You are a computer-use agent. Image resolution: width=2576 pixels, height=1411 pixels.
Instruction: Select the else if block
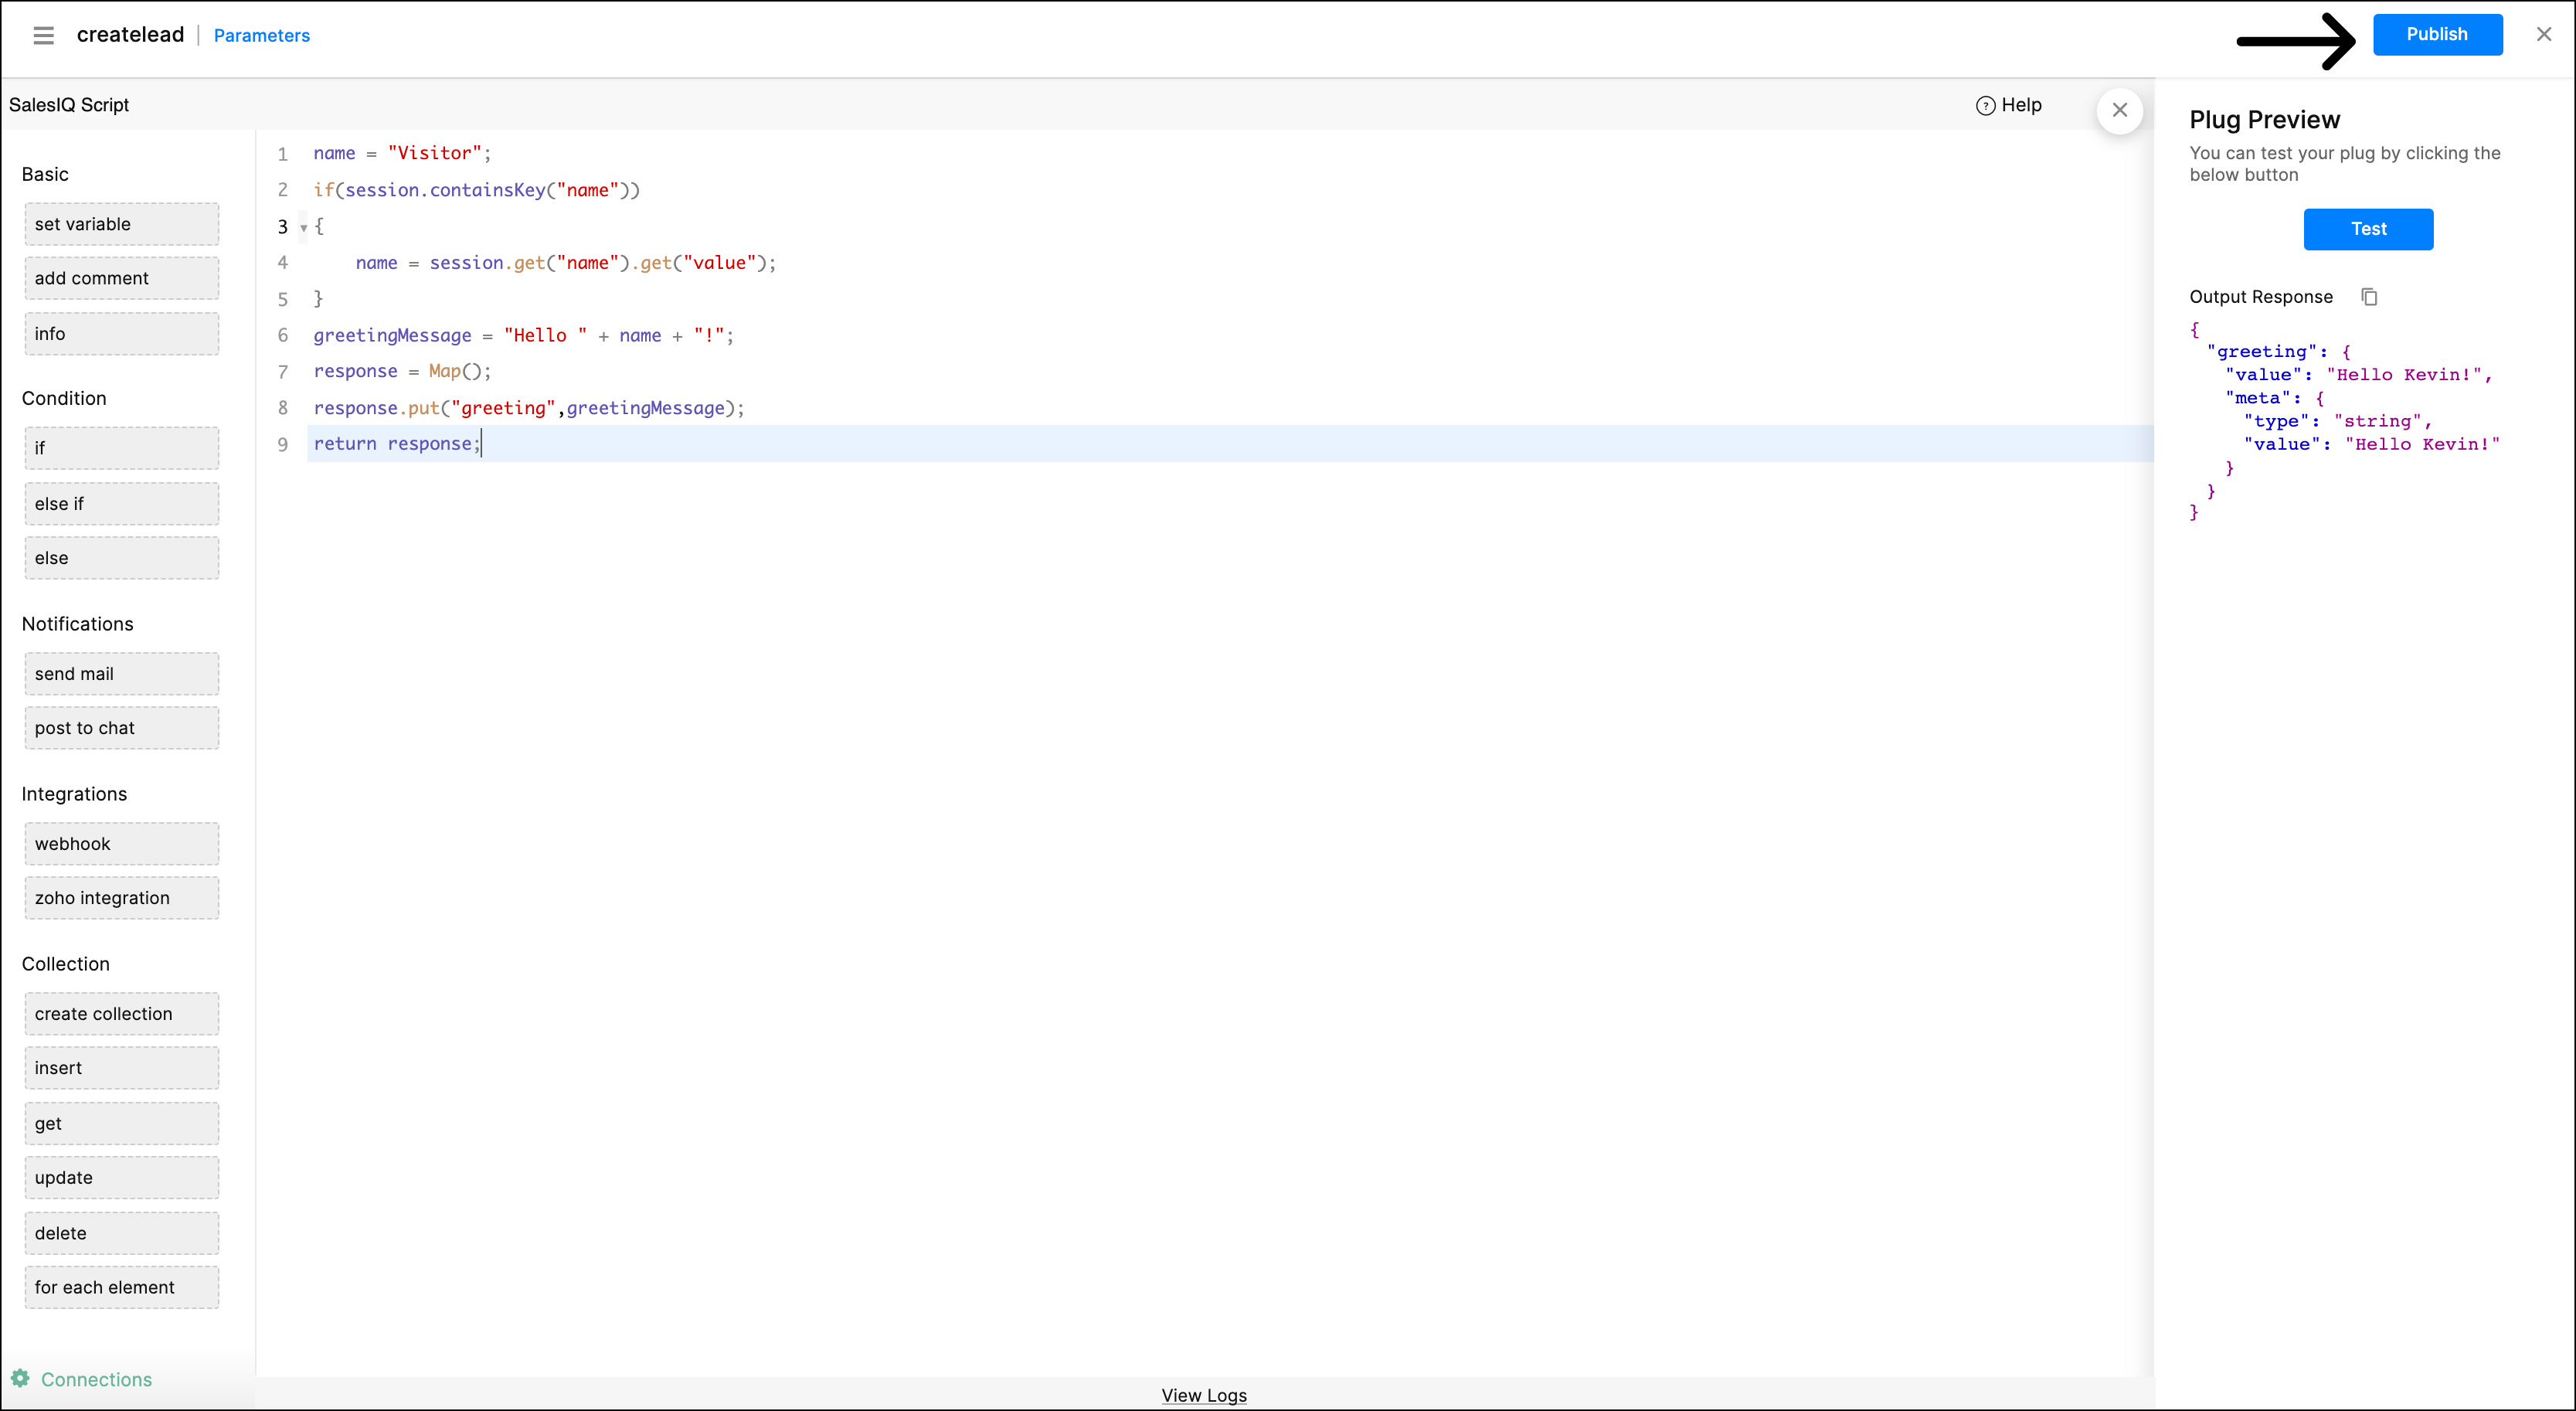[x=122, y=504]
